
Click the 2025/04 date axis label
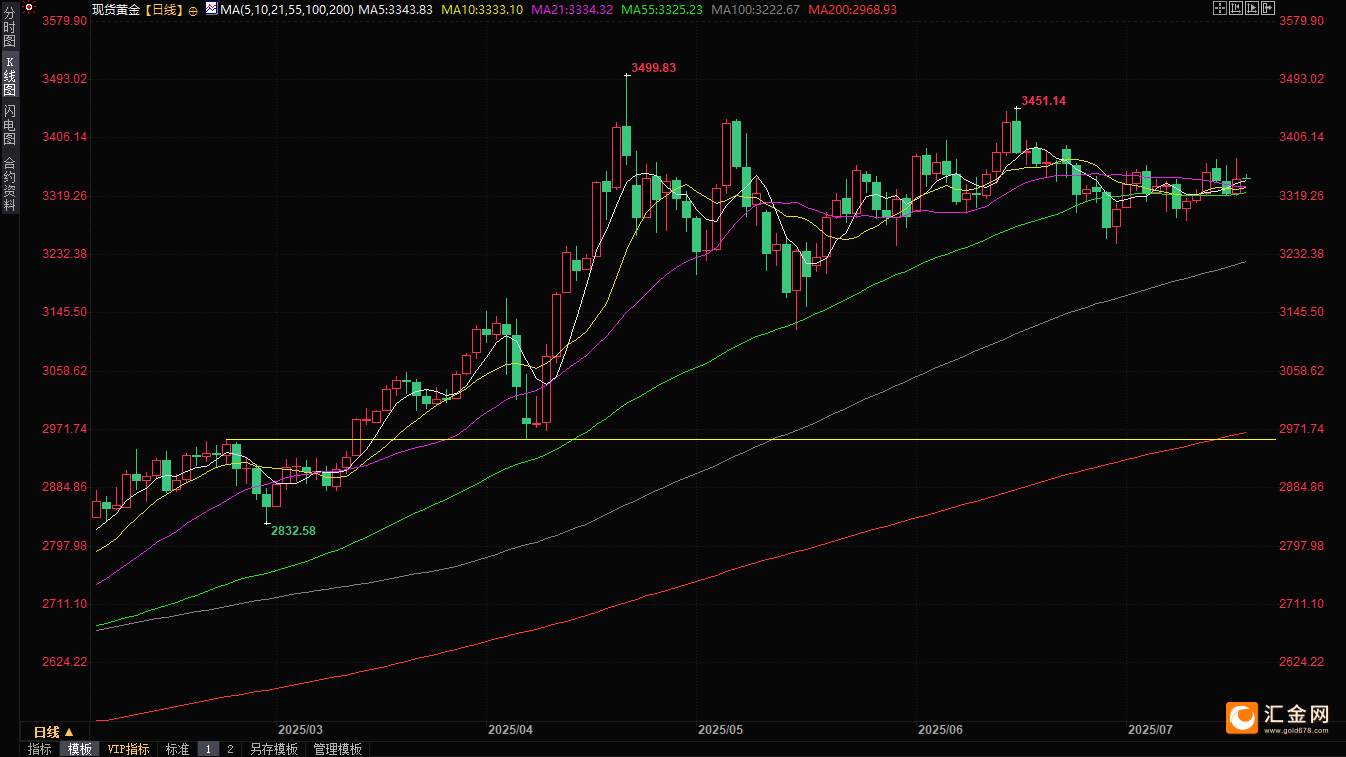tap(510, 731)
